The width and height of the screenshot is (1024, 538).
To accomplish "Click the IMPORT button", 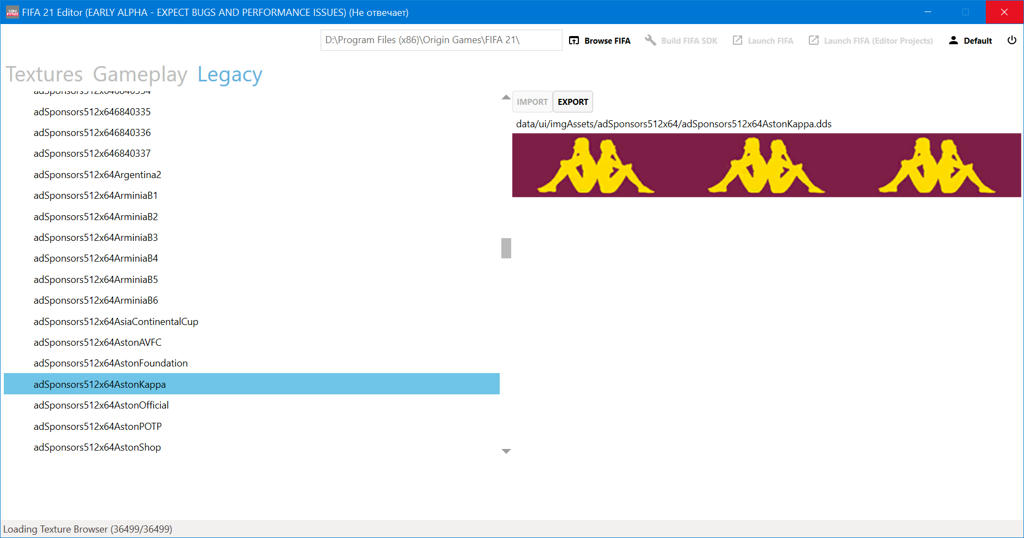I will pos(532,102).
